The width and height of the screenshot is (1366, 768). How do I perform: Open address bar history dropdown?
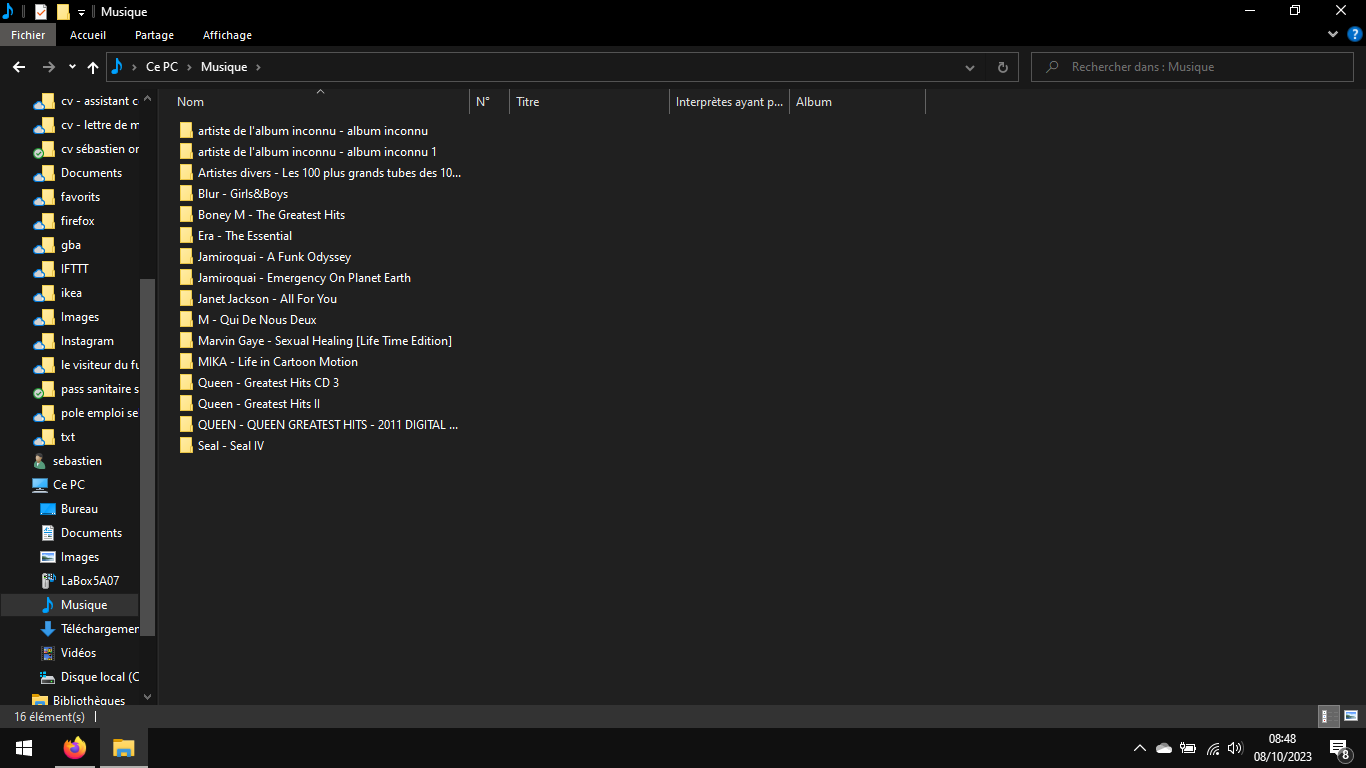click(x=970, y=67)
